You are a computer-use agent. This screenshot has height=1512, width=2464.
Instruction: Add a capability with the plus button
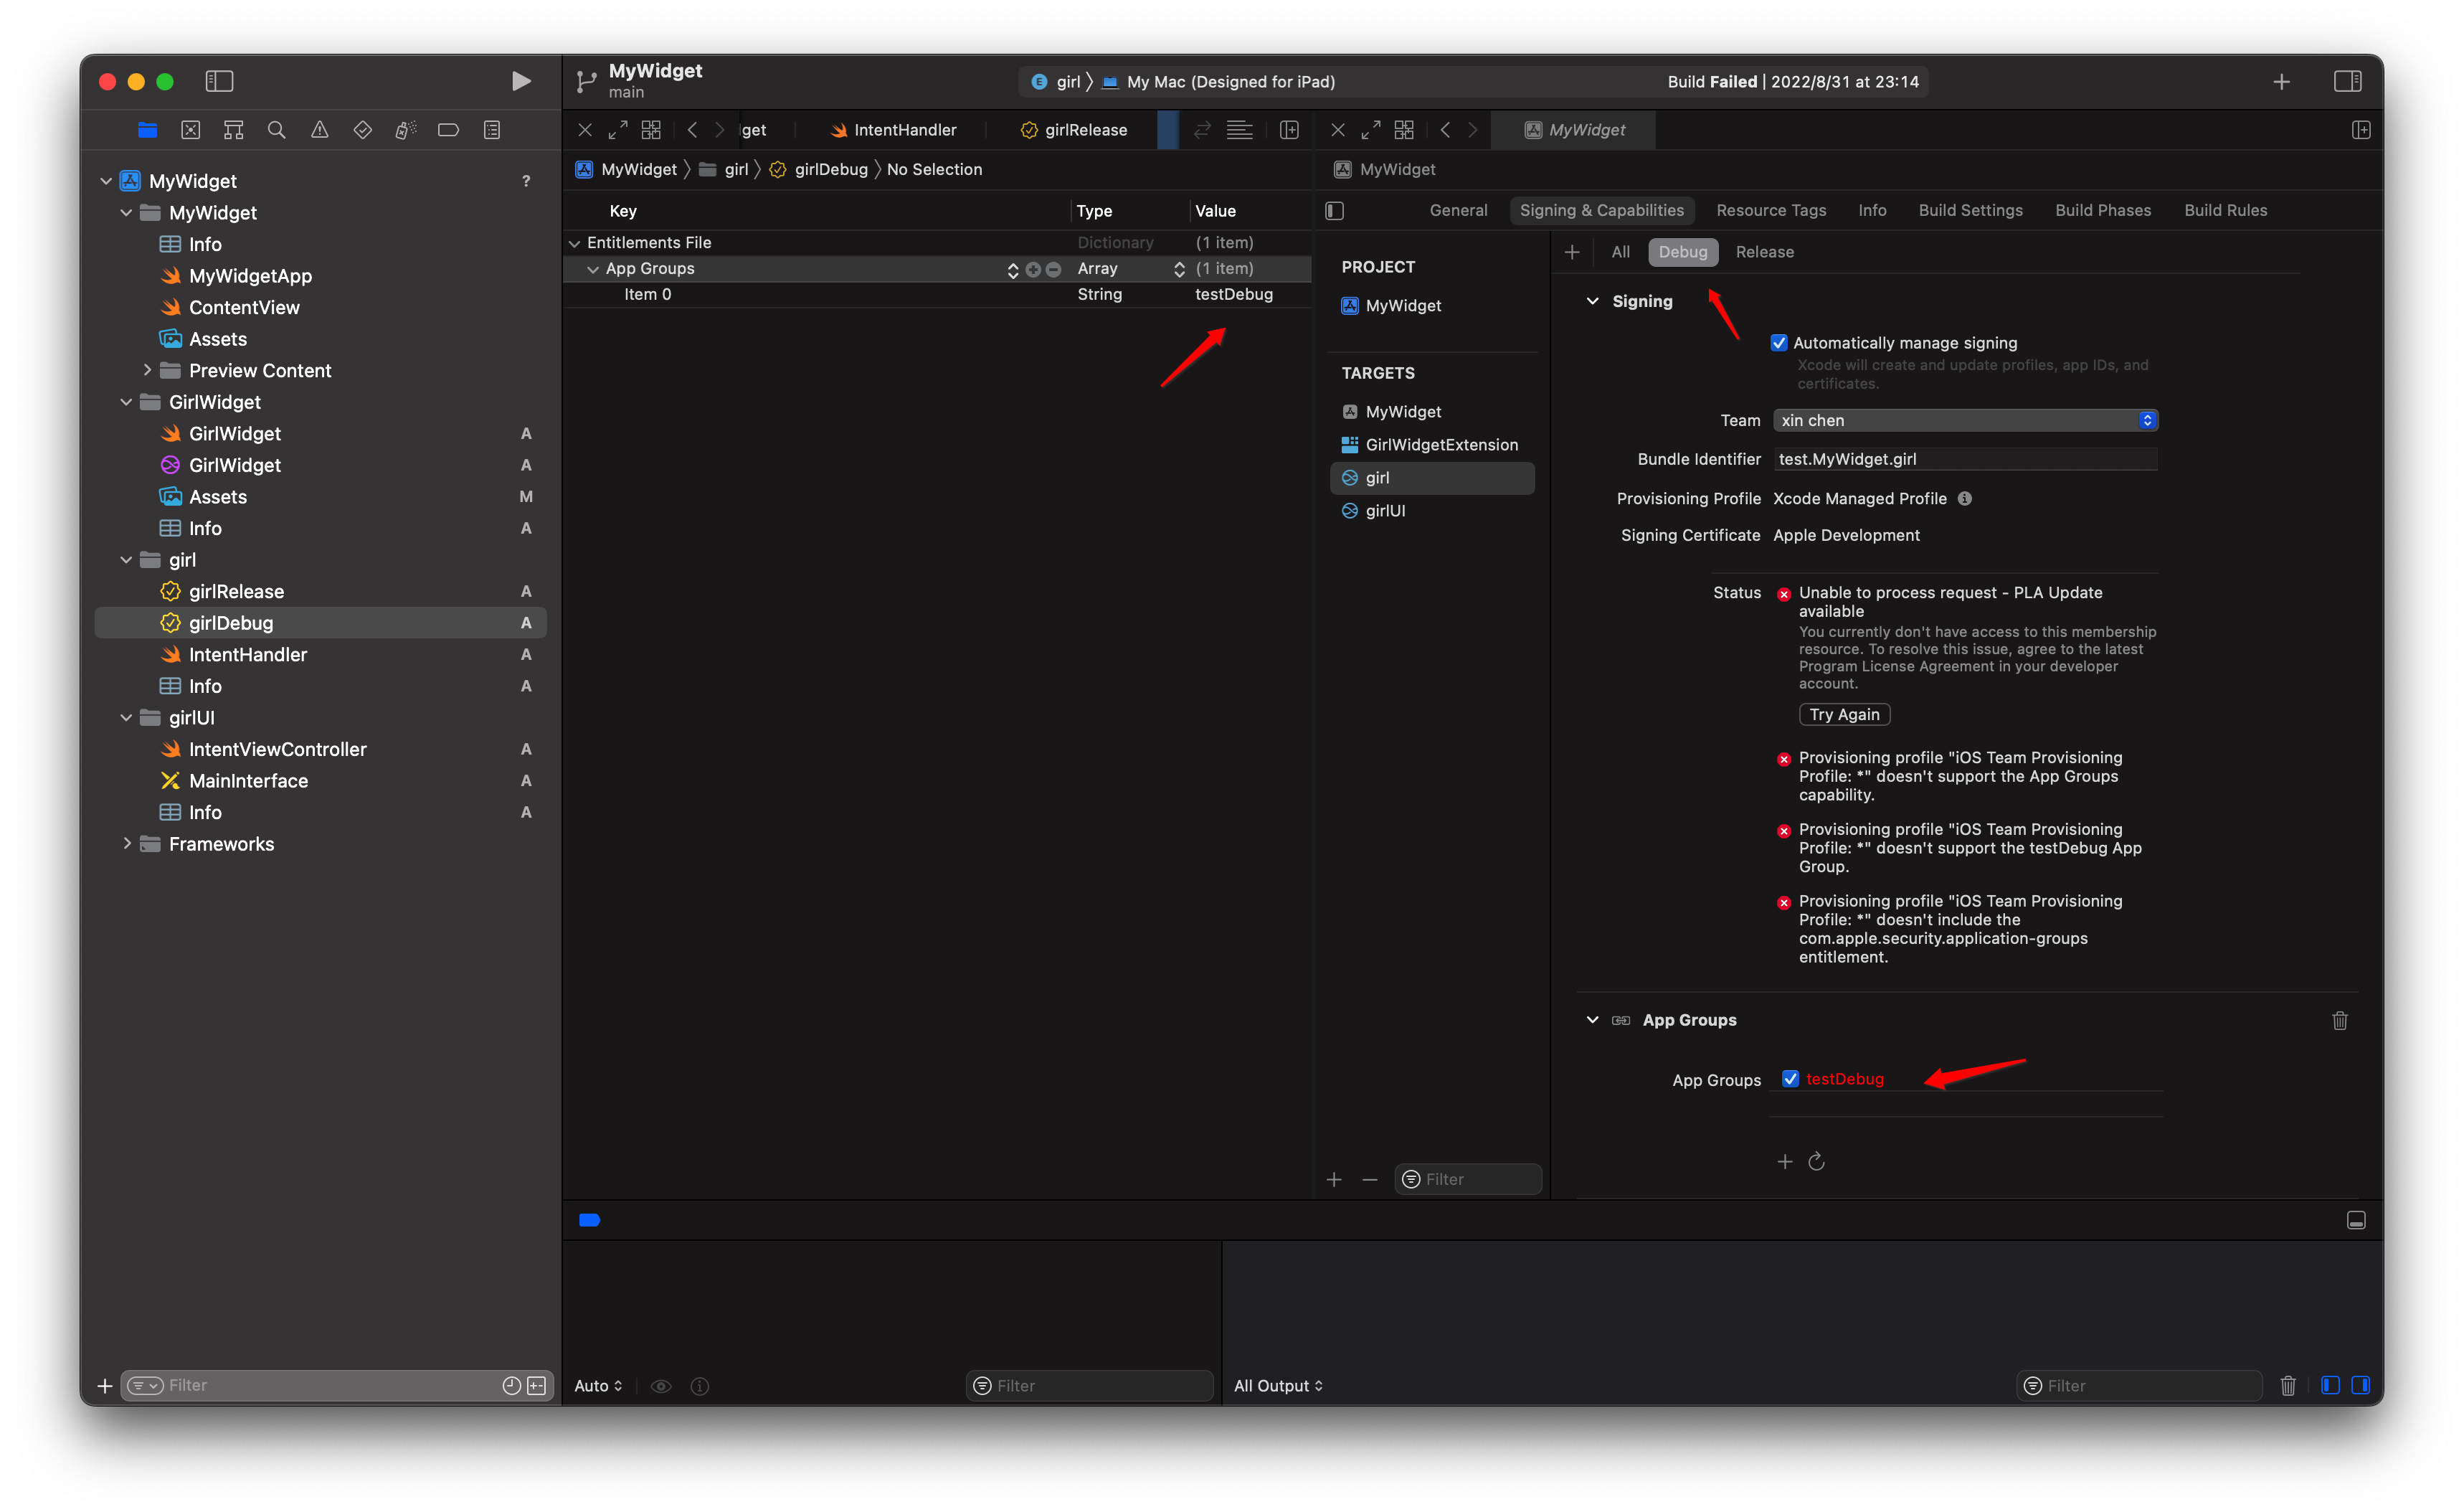click(1572, 252)
